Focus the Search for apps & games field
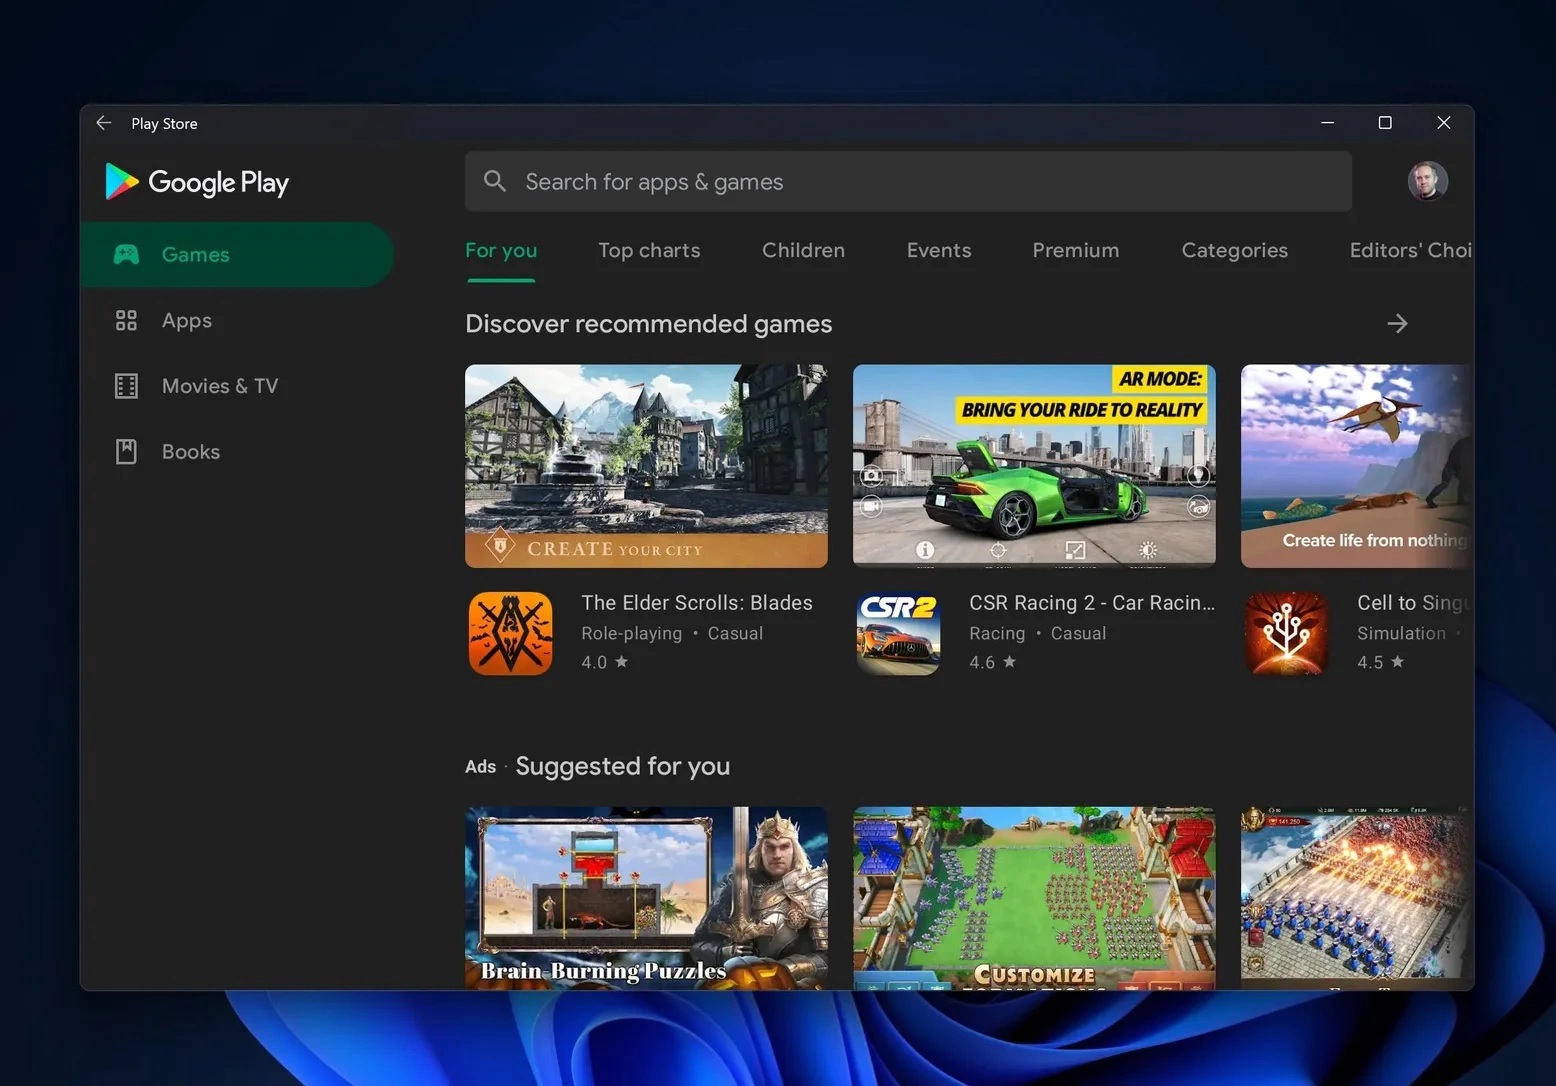The height and width of the screenshot is (1086, 1556). [x=908, y=181]
